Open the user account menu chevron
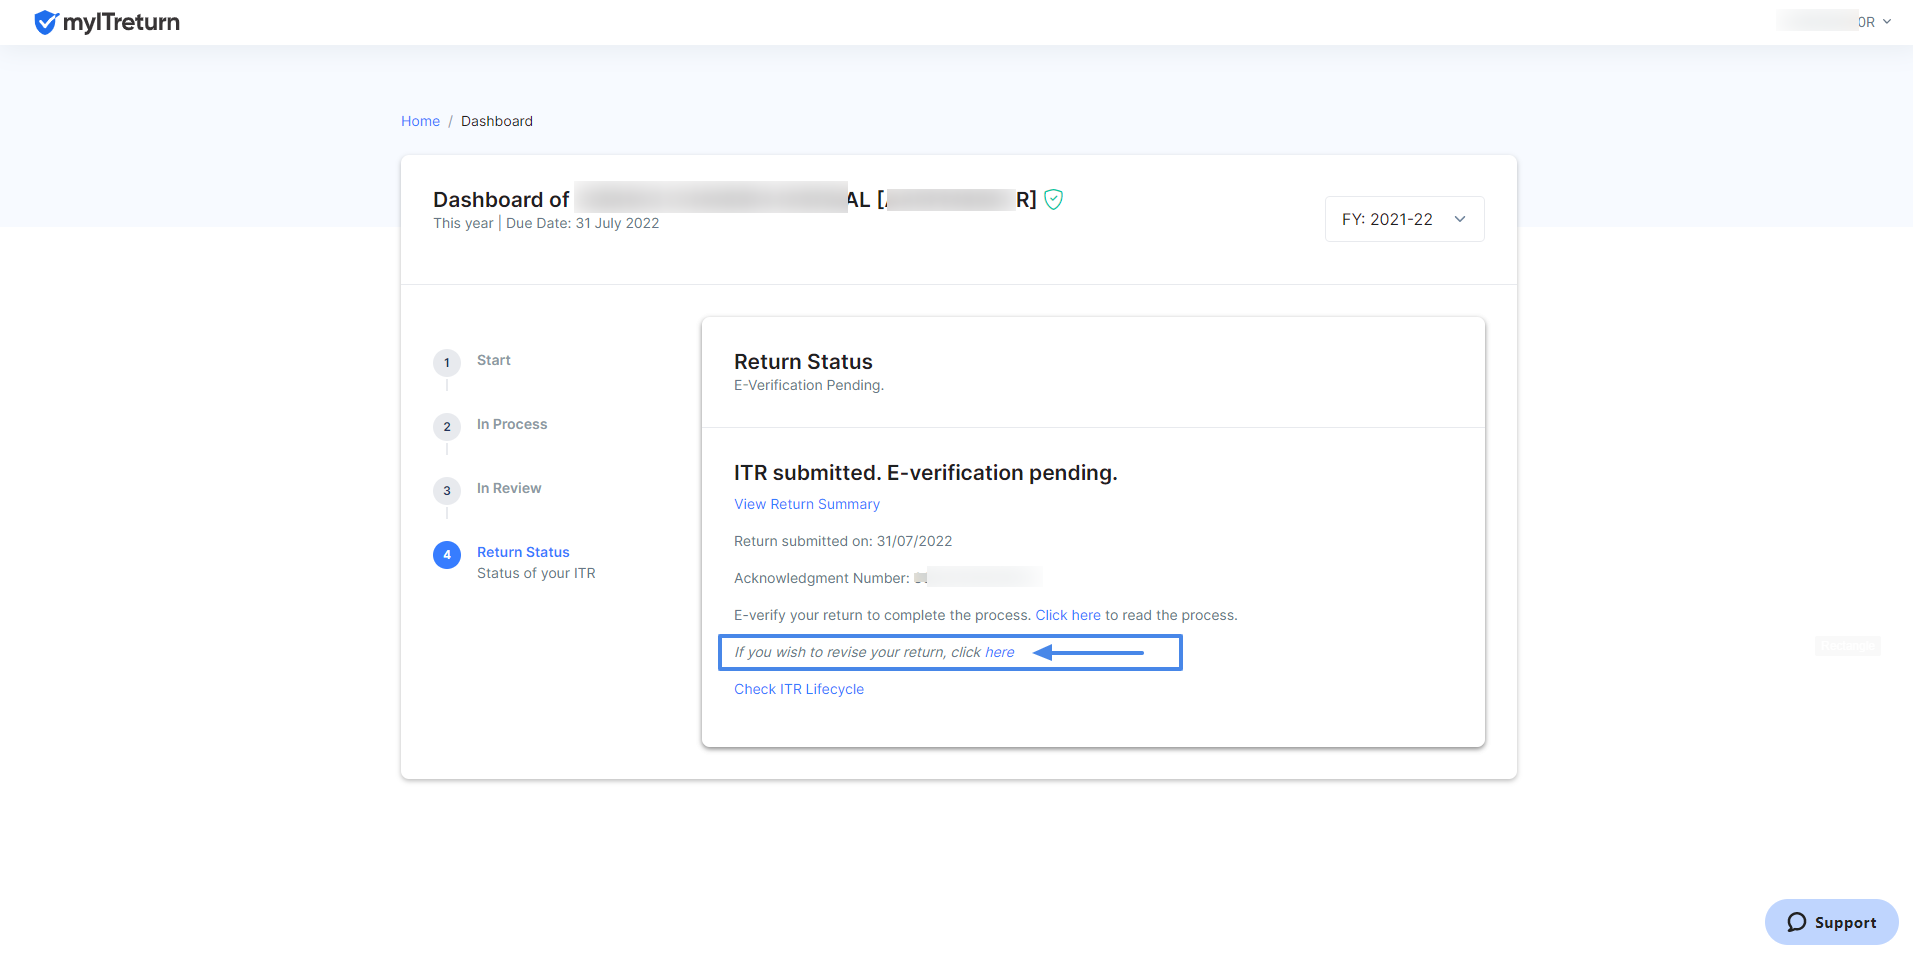Image resolution: width=1913 pixels, height=958 pixels. [x=1887, y=21]
